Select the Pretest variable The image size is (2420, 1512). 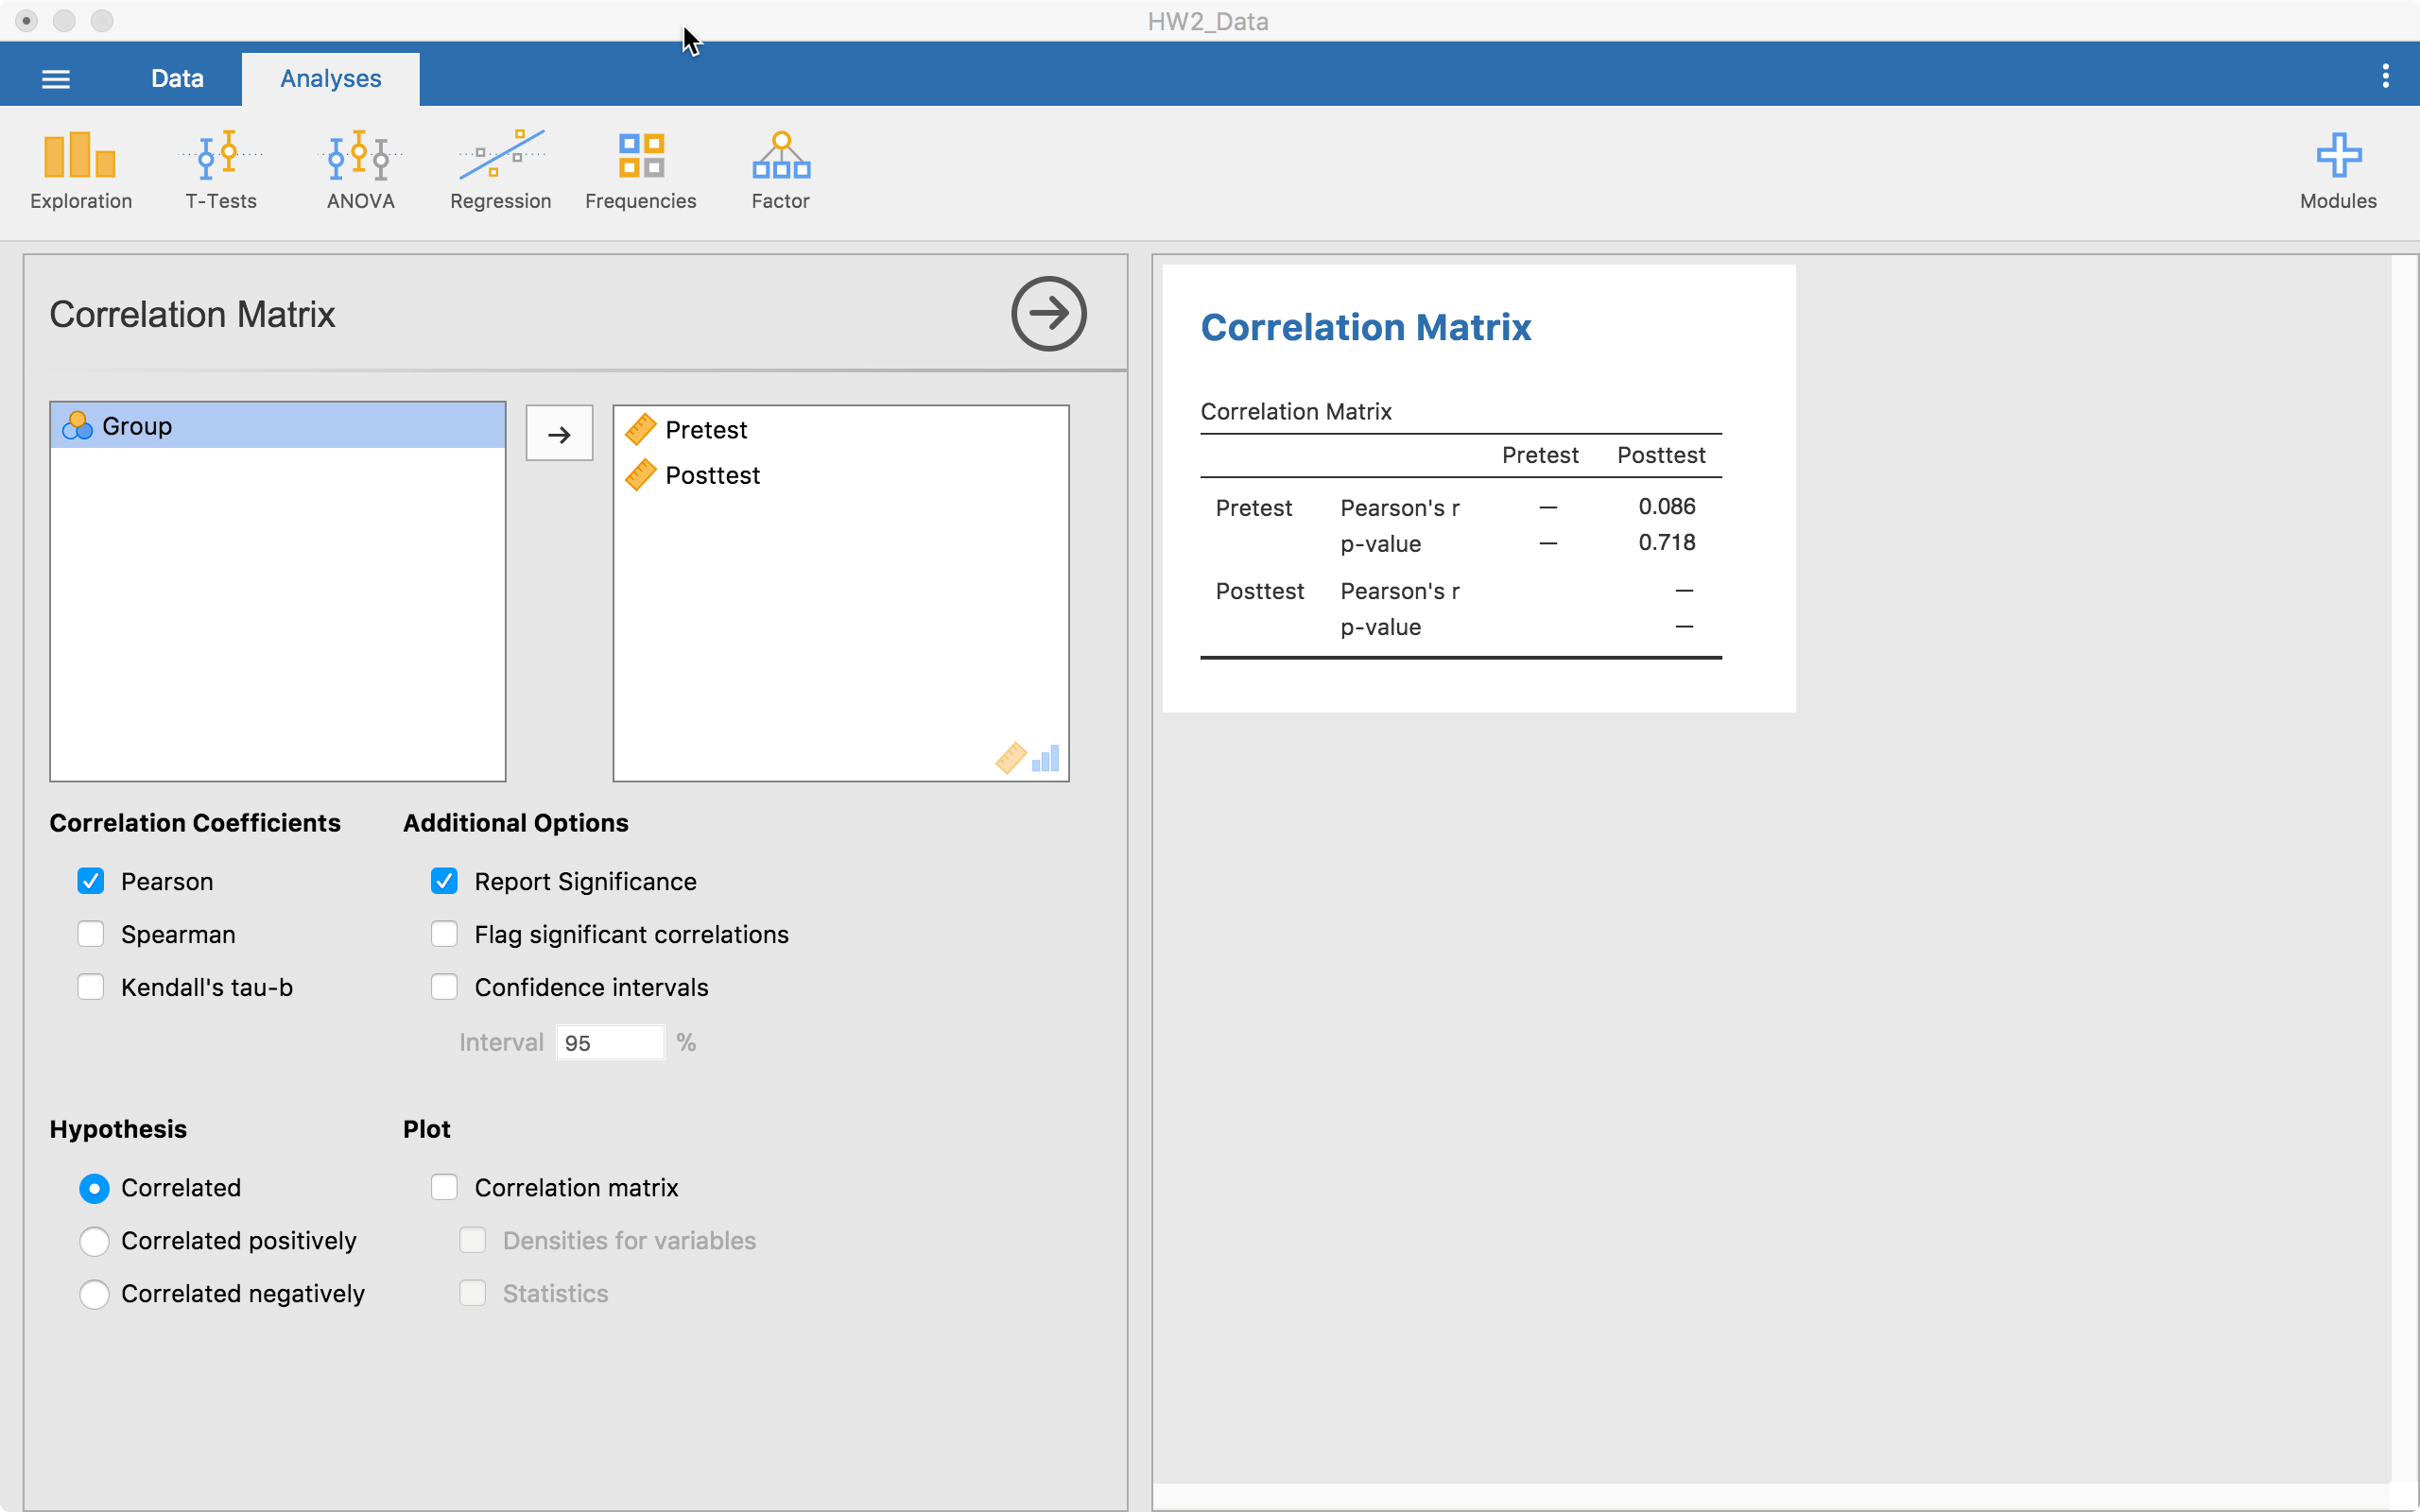click(x=841, y=430)
